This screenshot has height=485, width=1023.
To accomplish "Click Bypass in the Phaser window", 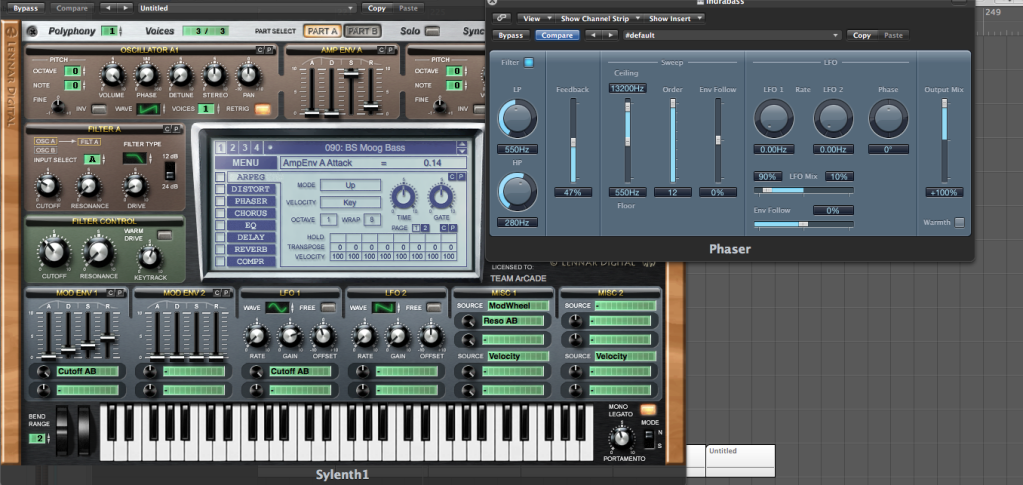I will pyautogui.click(x=511, y=35).
